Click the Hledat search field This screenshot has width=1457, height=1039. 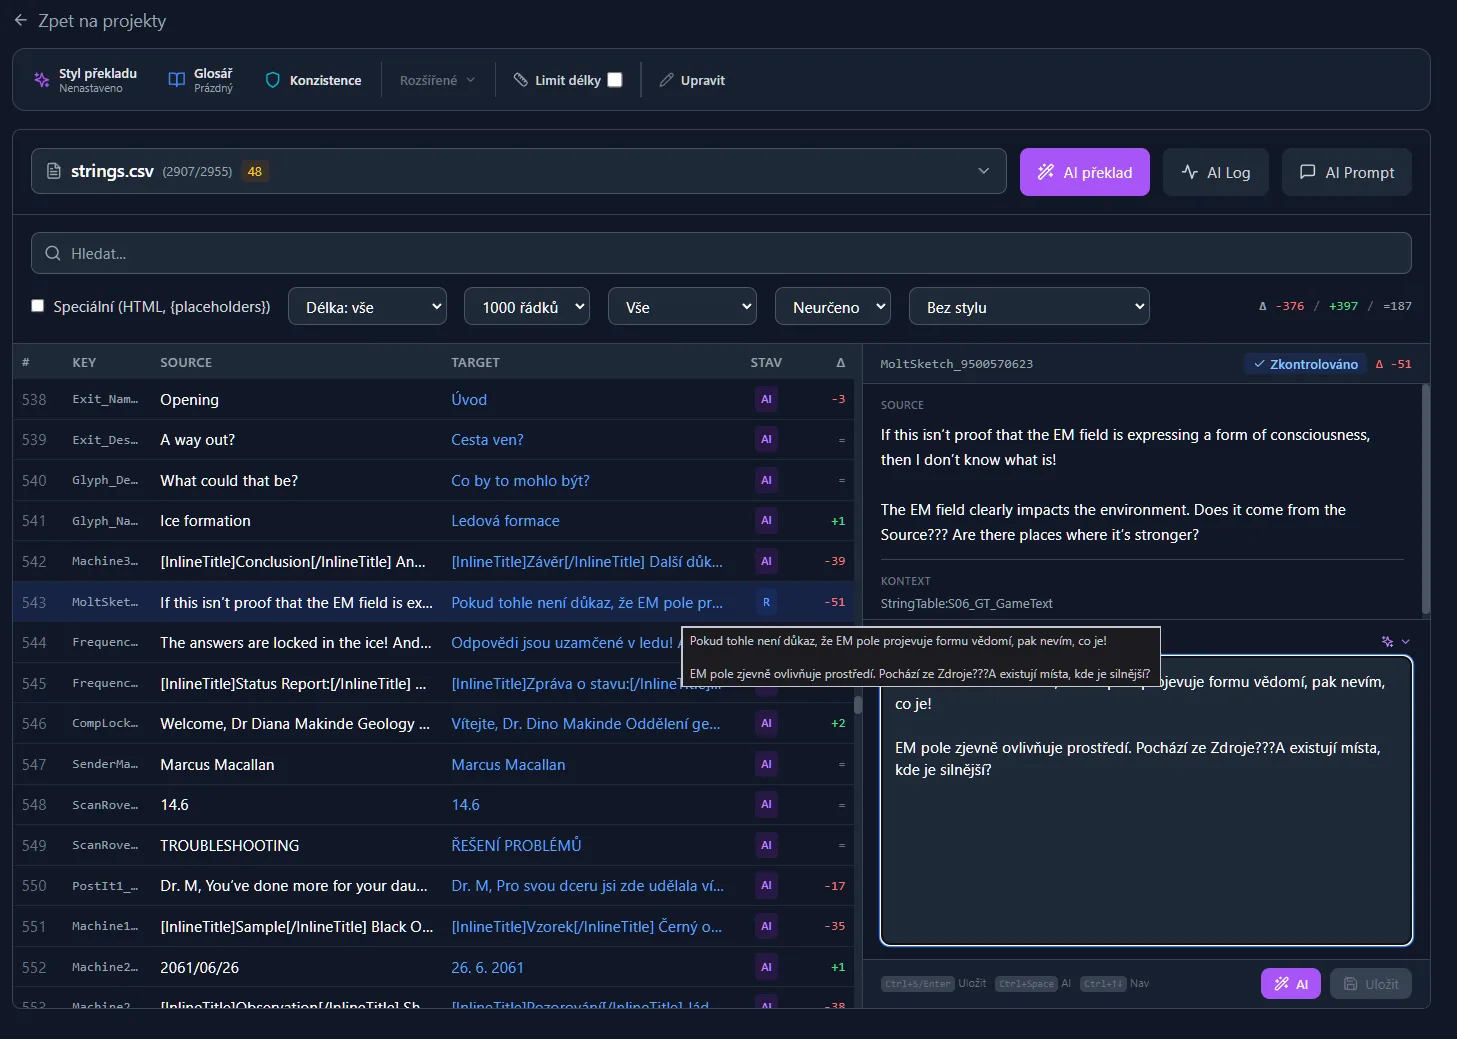(x=720, y=254)
